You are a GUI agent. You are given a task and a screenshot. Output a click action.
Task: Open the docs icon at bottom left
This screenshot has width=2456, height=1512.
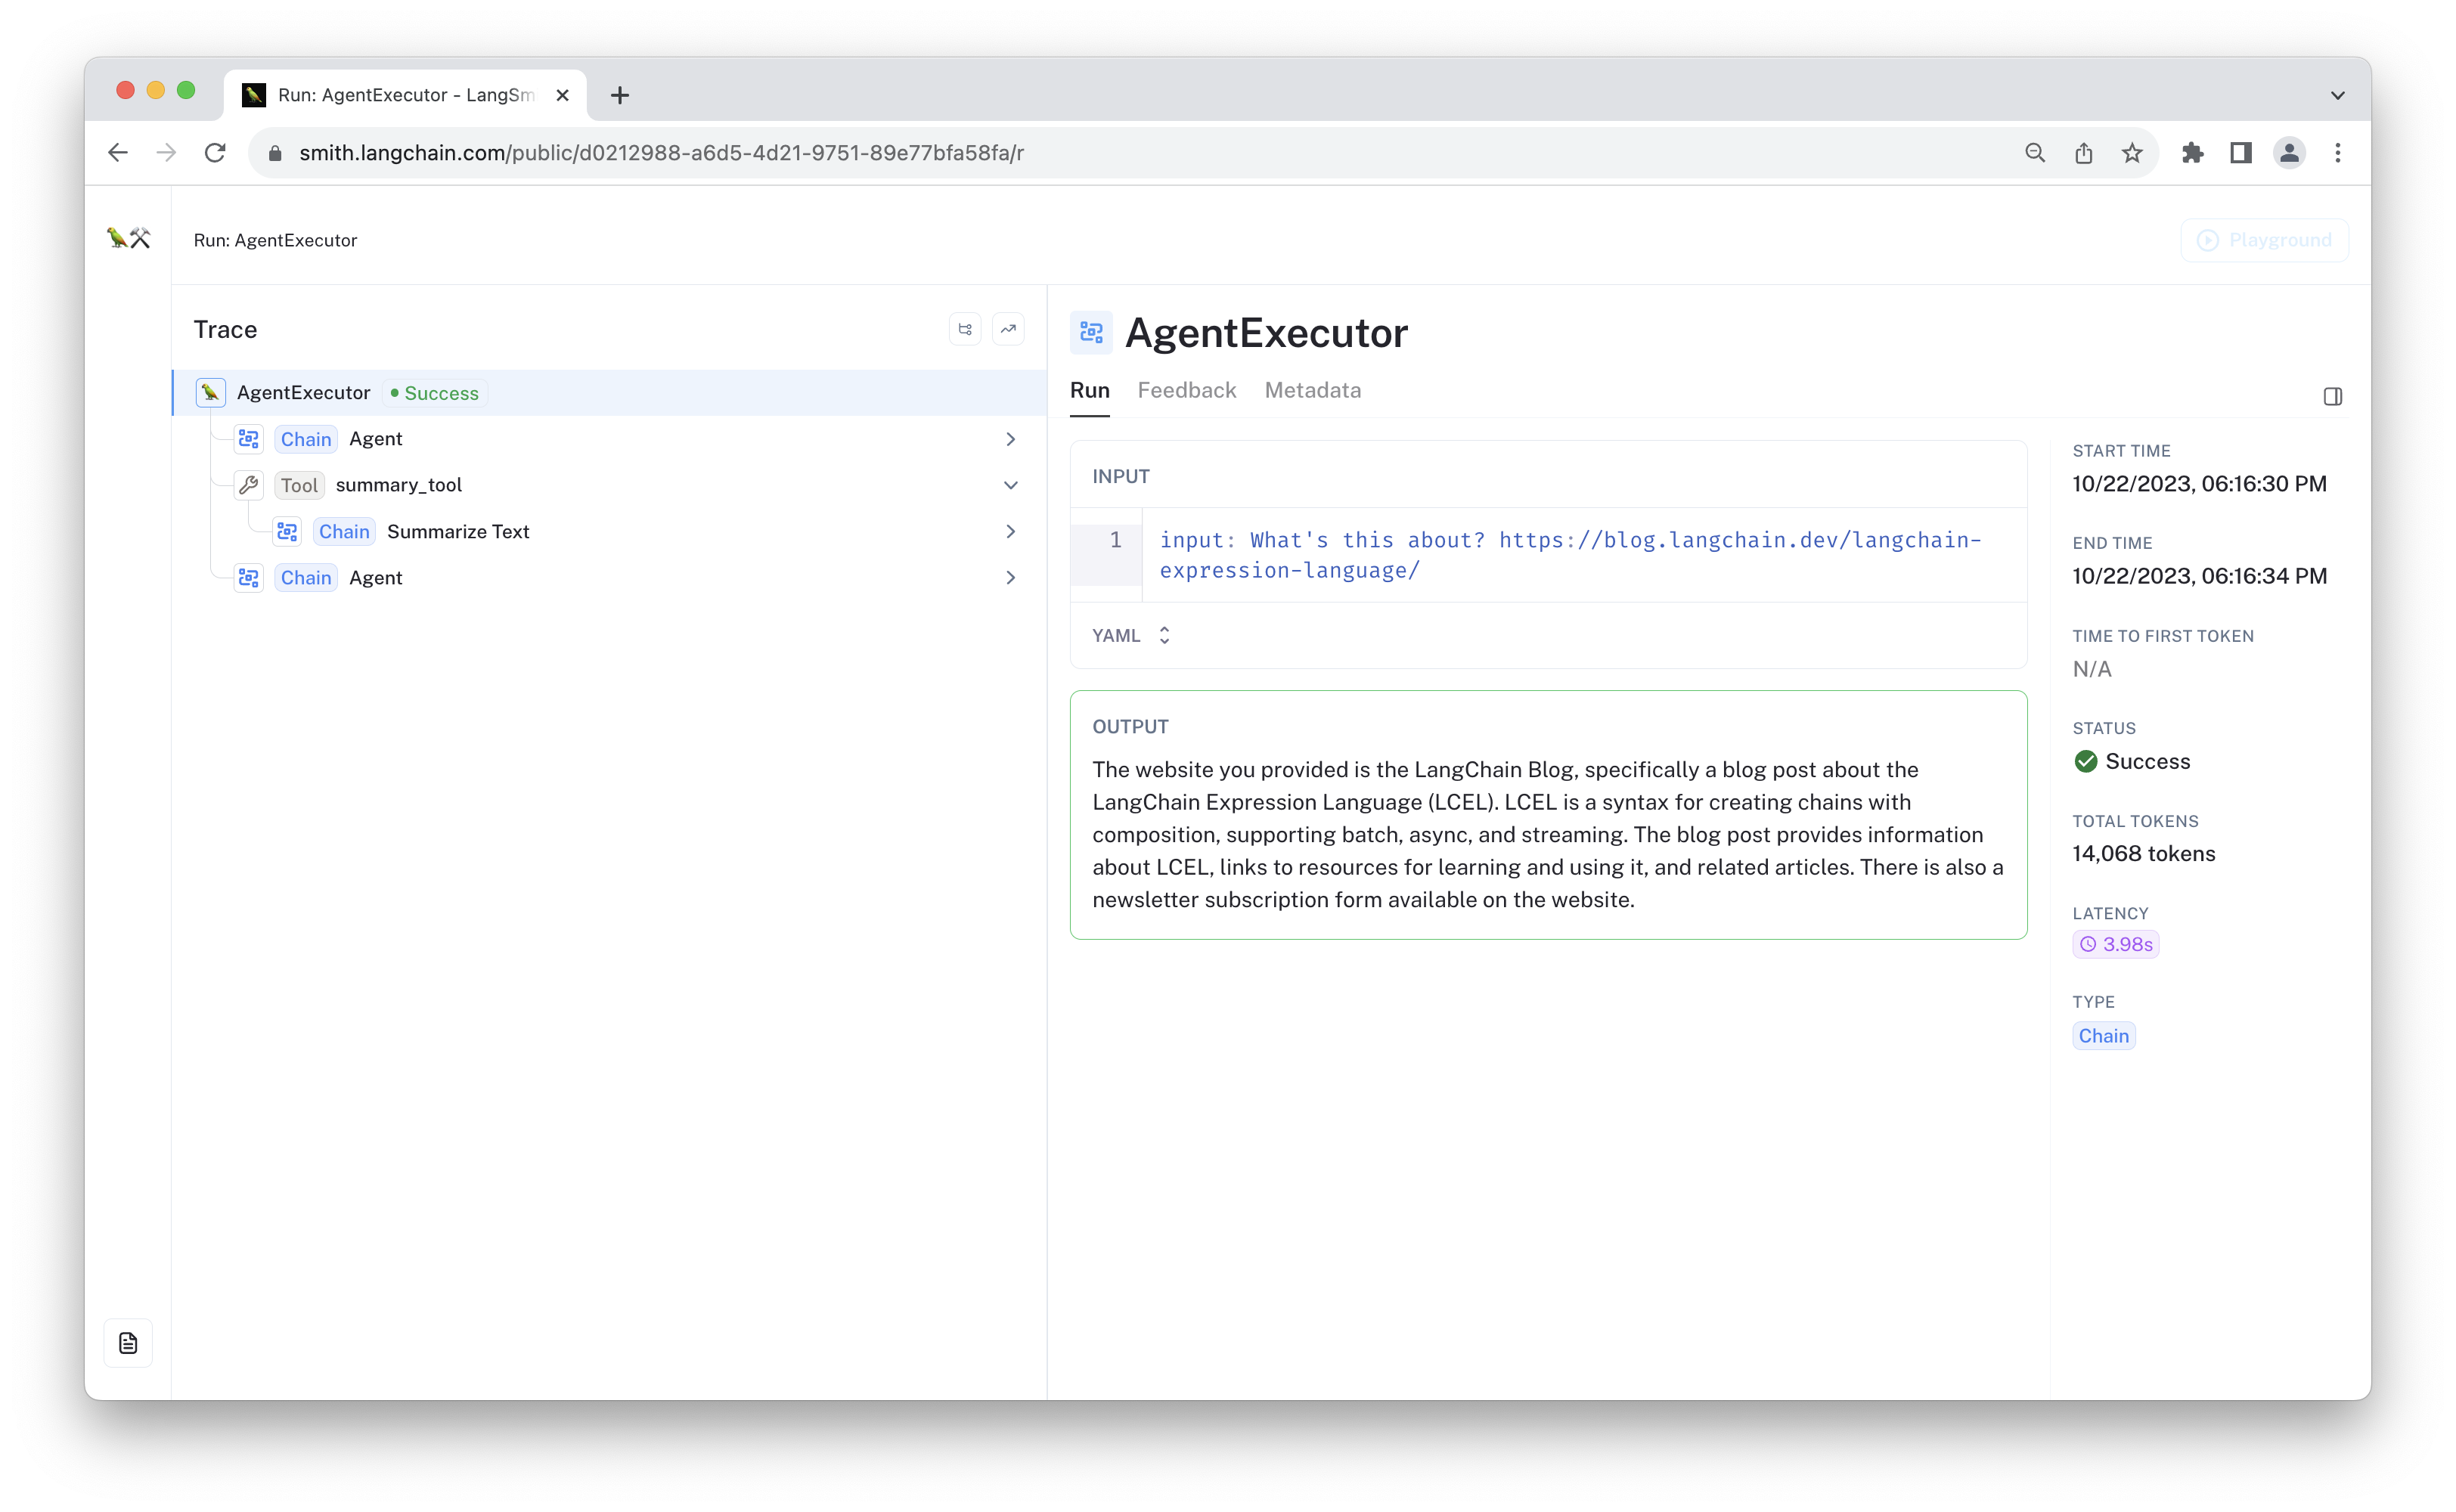(128, 1343)
